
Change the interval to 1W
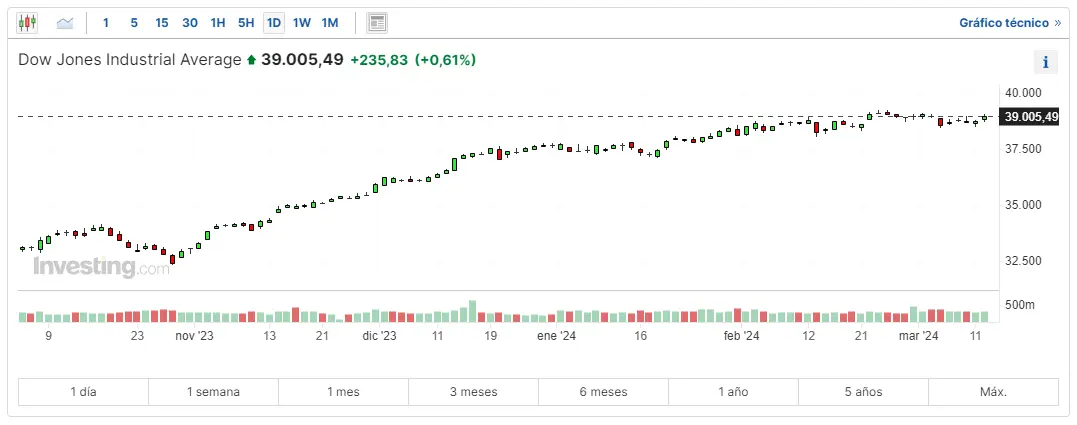click(302, 22)
